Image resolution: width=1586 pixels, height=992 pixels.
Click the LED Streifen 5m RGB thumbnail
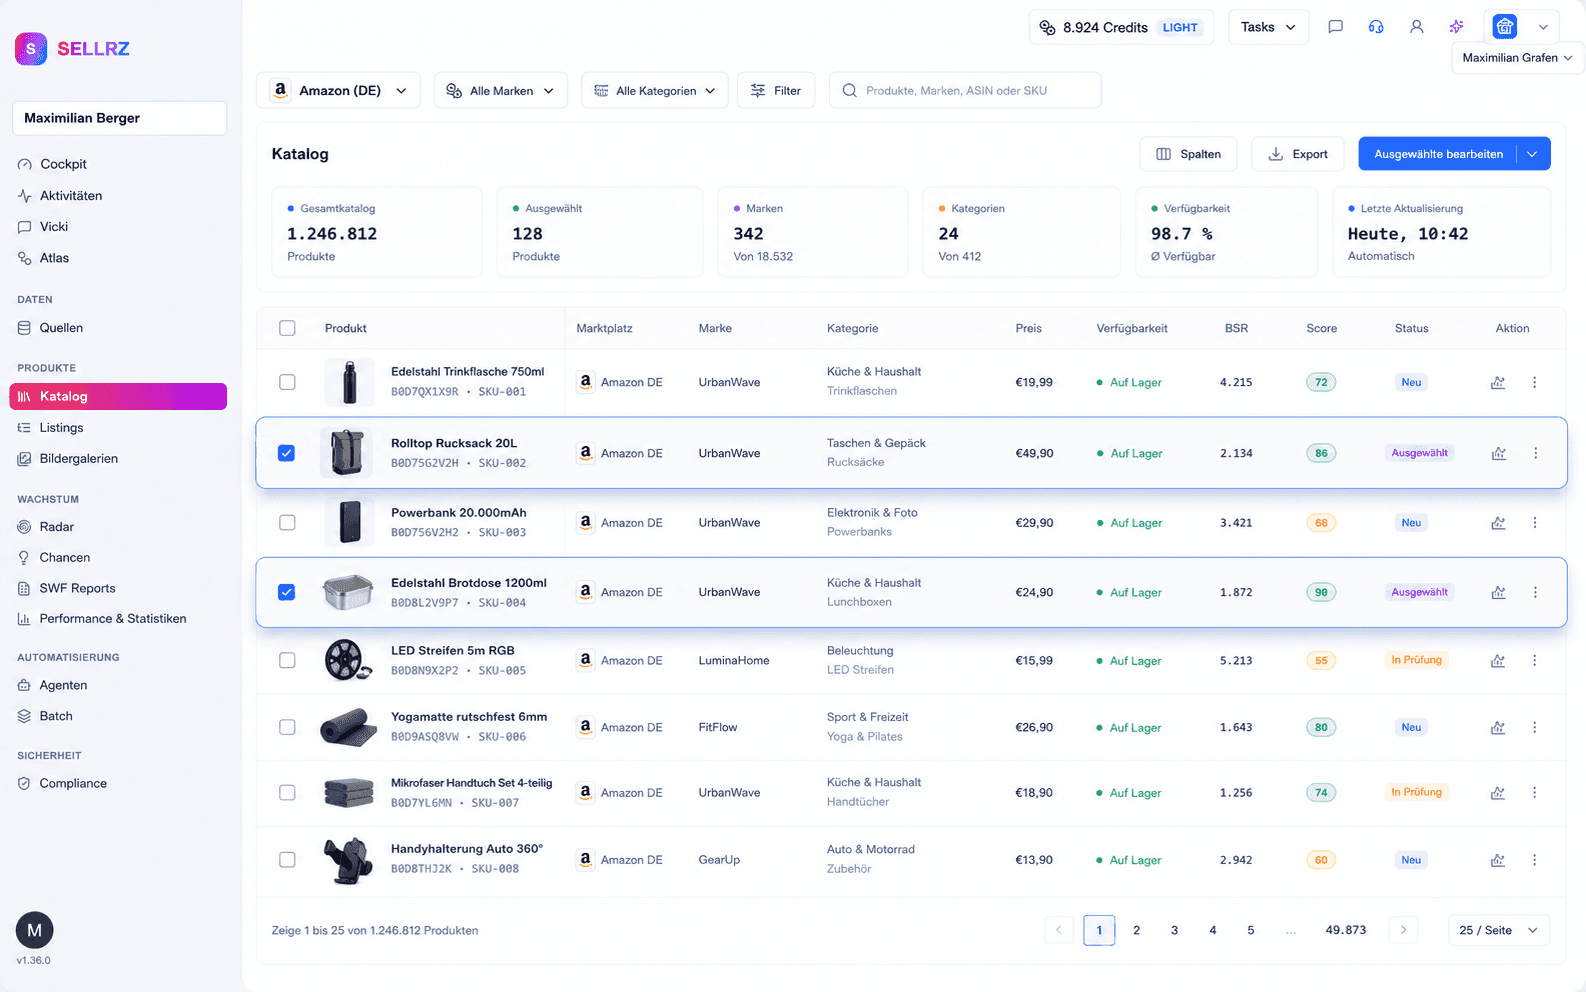click(349, 661)
